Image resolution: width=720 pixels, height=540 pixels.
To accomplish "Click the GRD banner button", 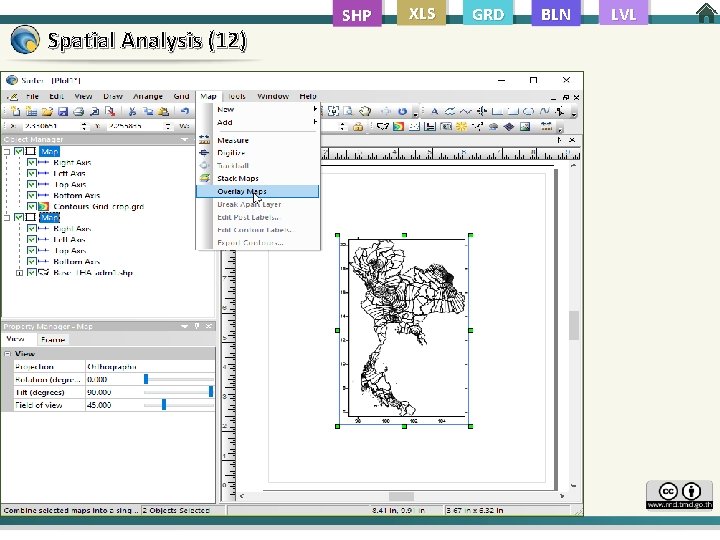I will click(488, 14).
